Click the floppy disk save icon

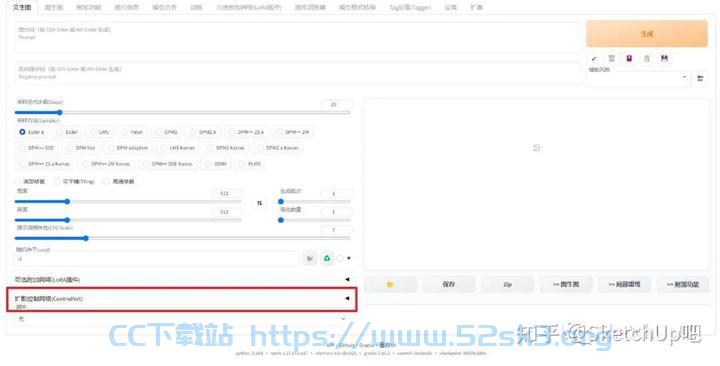click(664, 58)
